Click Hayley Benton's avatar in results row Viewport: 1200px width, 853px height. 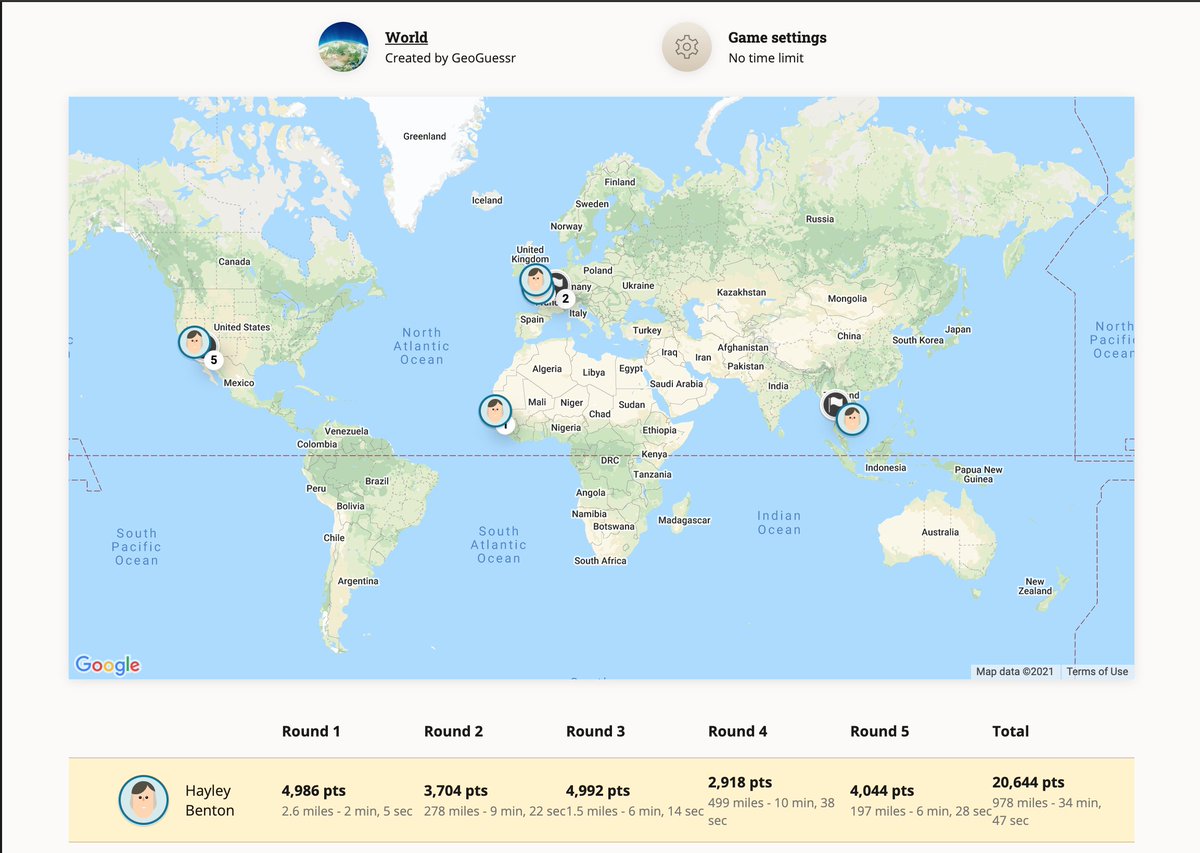pos(143,800)
